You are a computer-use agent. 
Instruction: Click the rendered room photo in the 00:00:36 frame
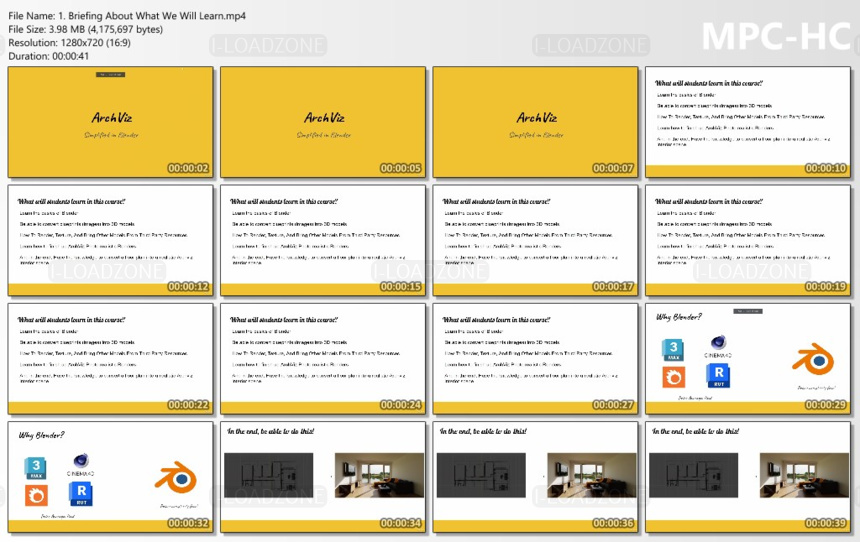[x=592, y=475]
